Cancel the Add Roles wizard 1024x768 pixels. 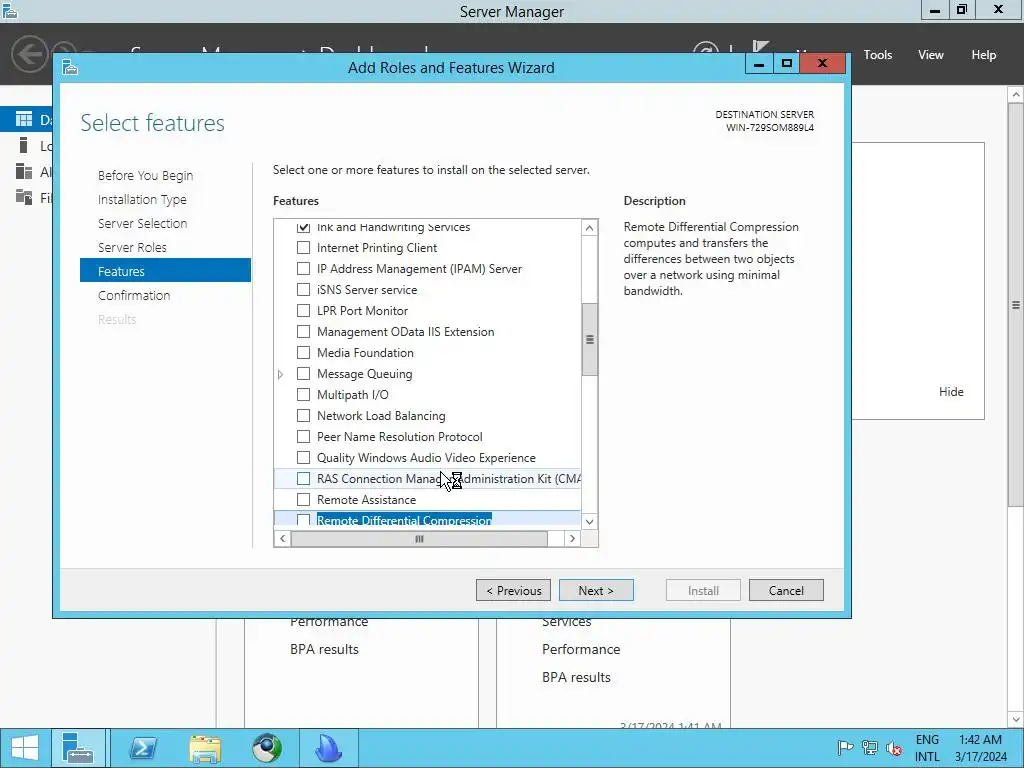(x=786, y=590)
